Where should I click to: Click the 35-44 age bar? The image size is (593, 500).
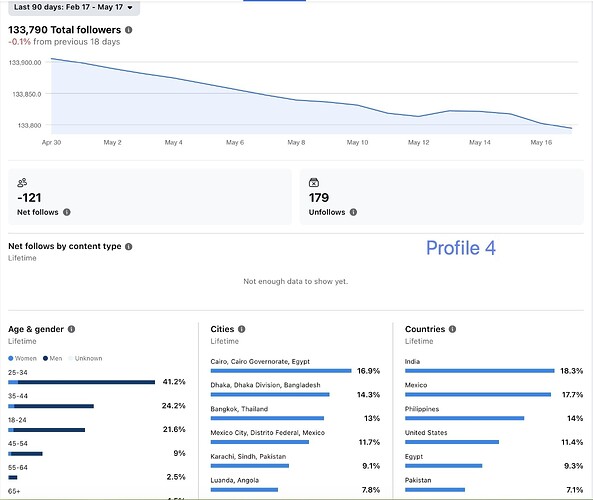tap(51, 406)
